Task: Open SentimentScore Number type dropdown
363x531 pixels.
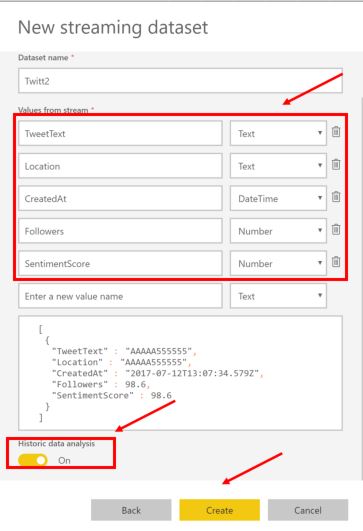Action: (x=278, y=263)
